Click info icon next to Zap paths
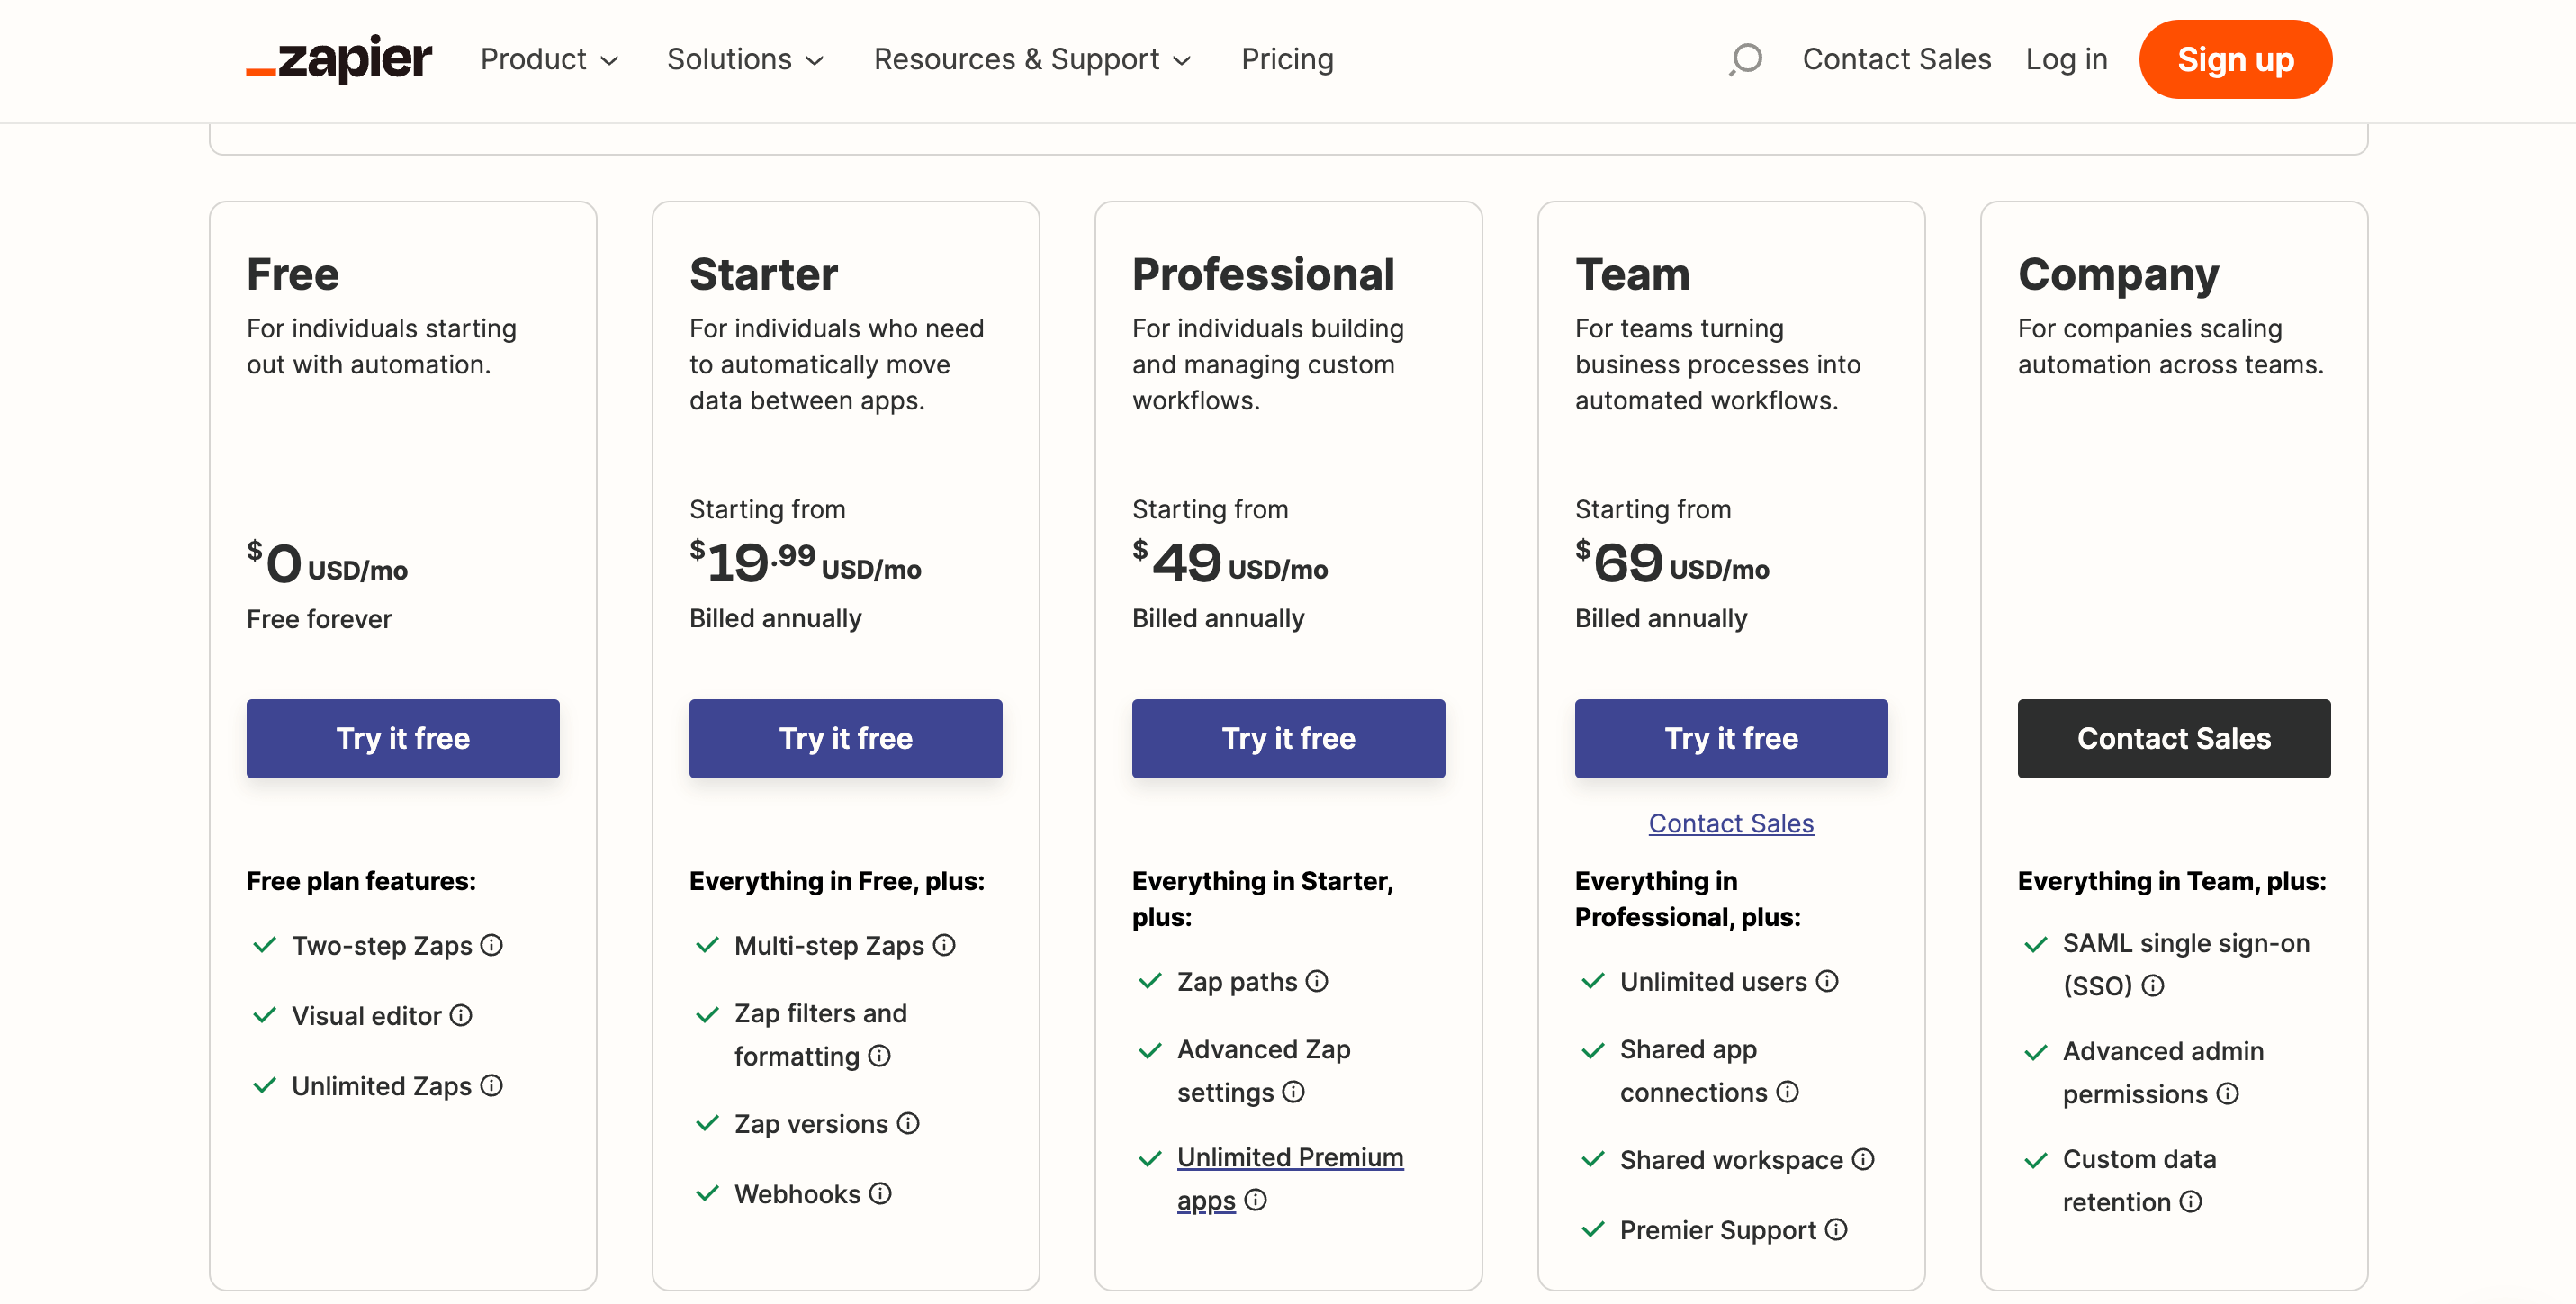 tap(1317, 981)
